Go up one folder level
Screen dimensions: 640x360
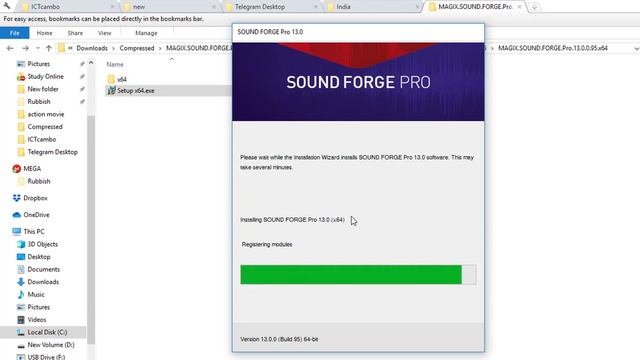coord(49,48)
